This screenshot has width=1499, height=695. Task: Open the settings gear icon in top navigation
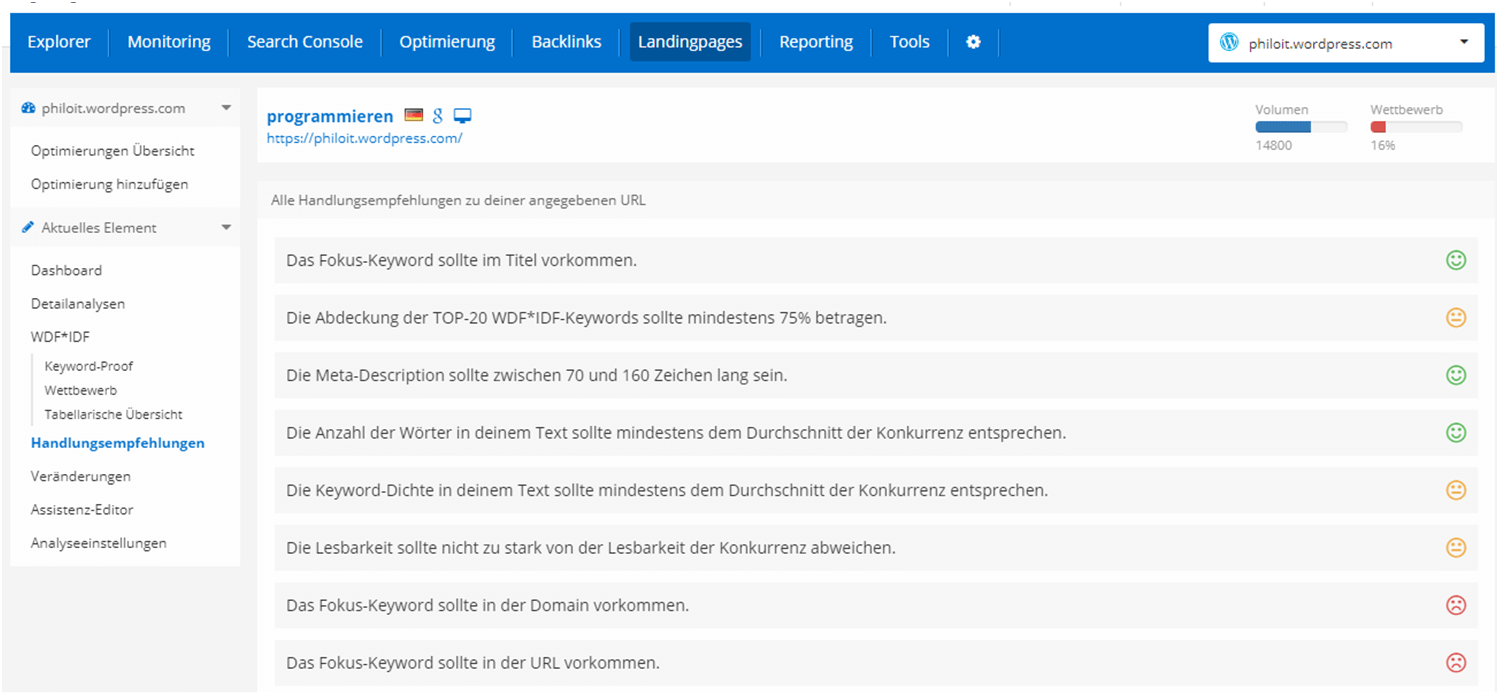pos(973,42)
